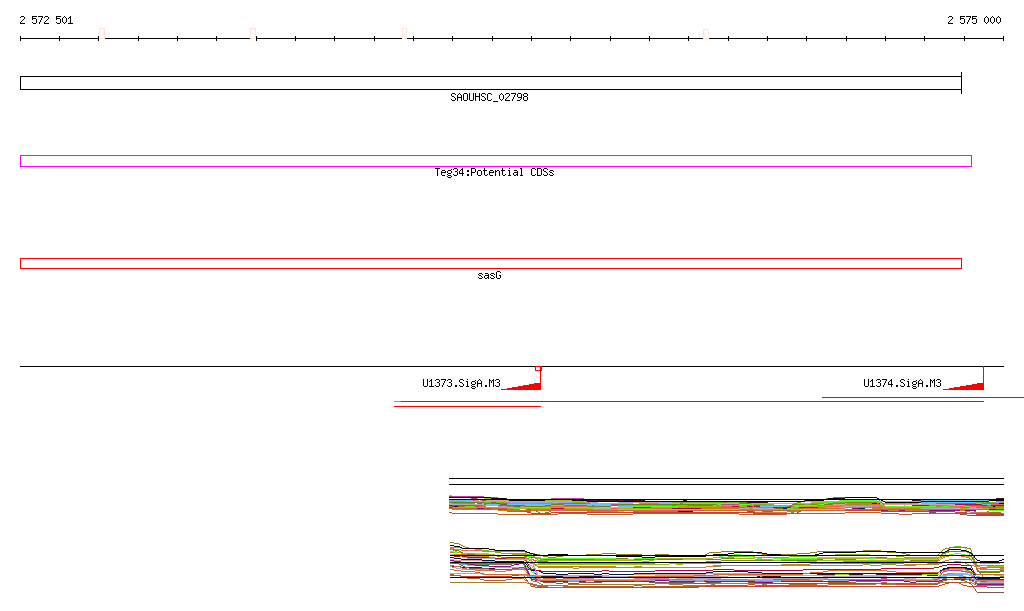Image resolution: width=1024 pixels, height=611 pixels.
Task: Click the small red square above U1373 marker
Action: click(x=538, y=368)
